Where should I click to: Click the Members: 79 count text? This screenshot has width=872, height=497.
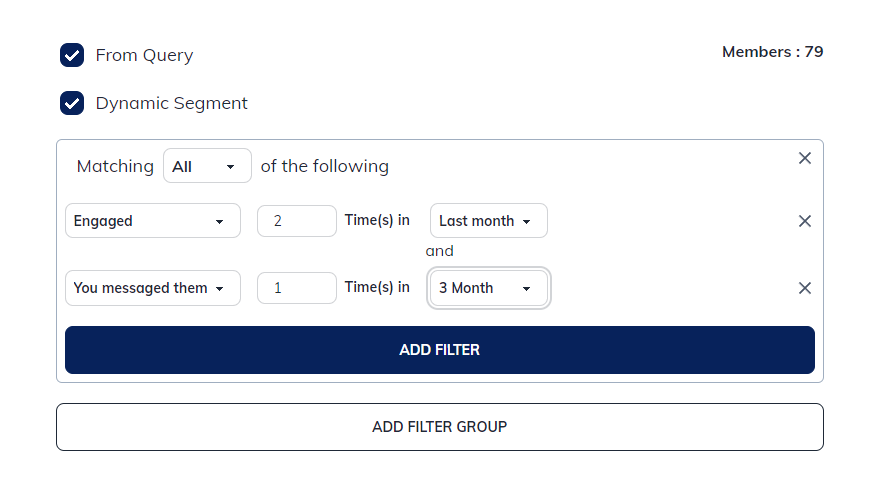[x=772, y=52]
